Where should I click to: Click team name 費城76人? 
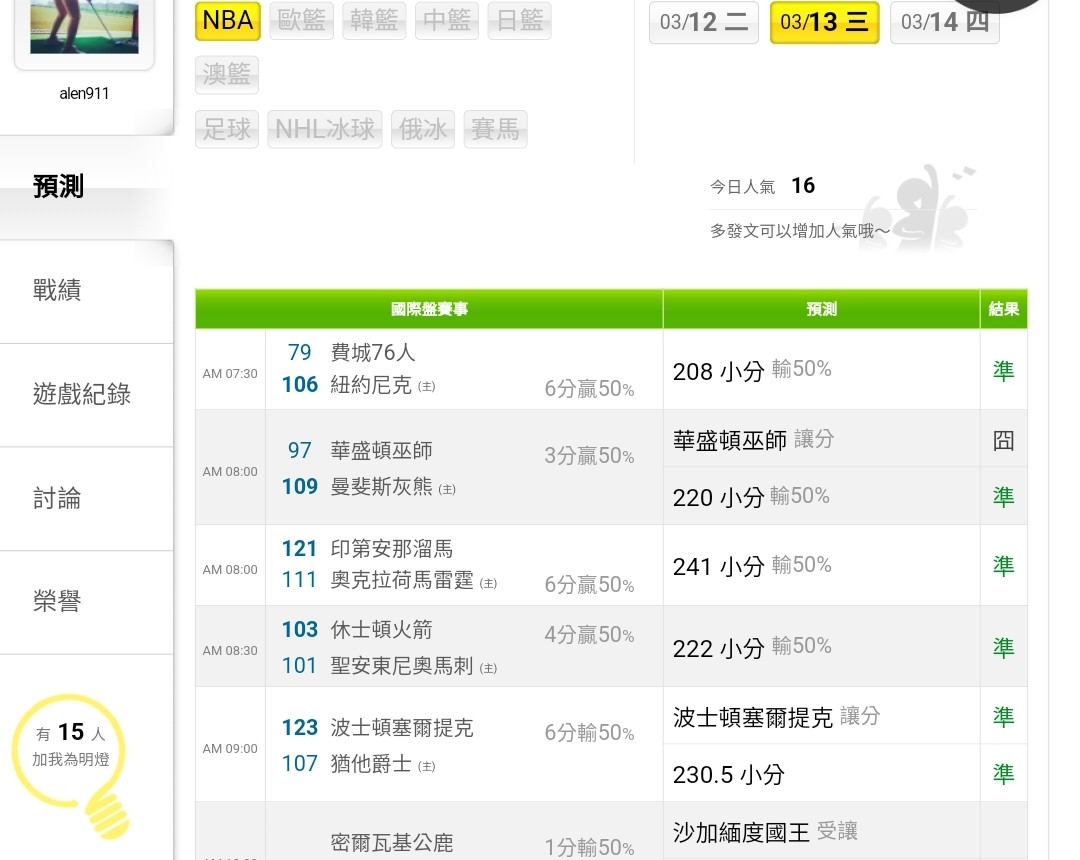(373, 353)
